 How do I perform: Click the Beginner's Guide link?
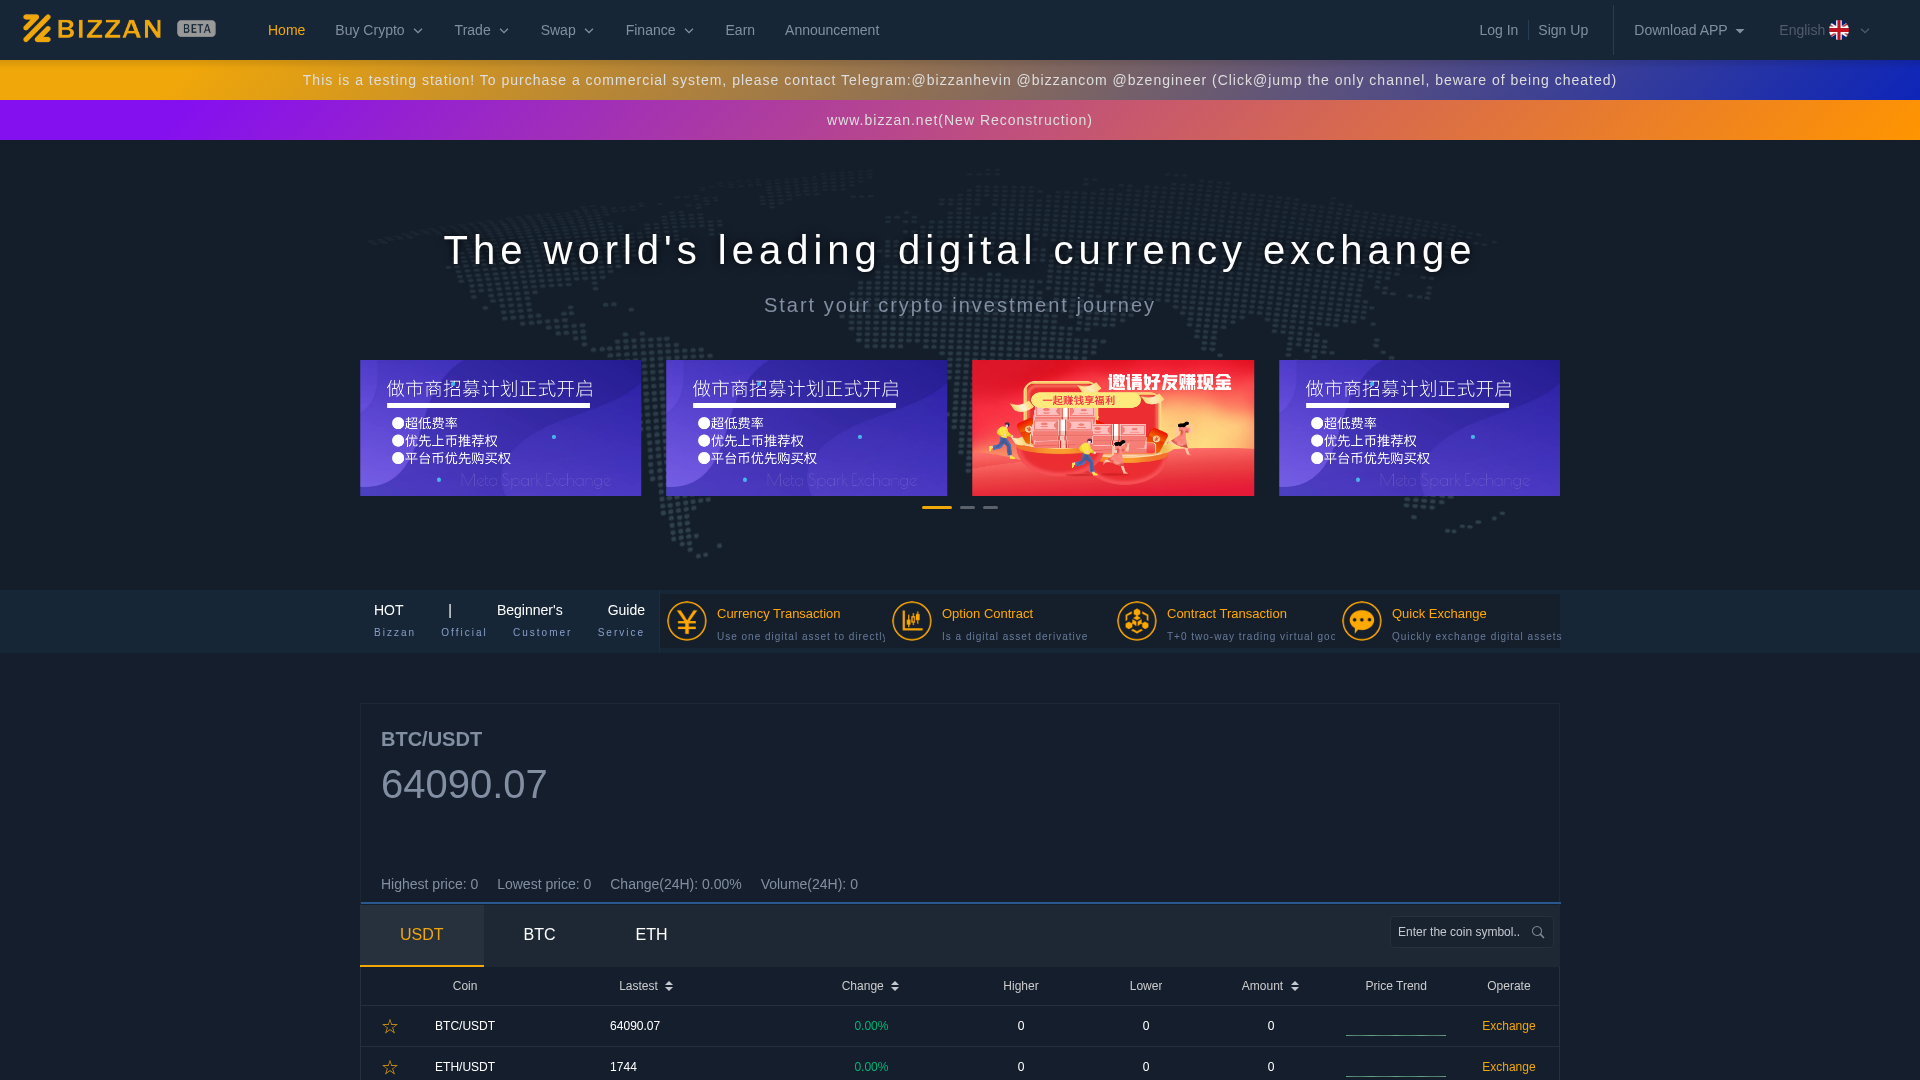(571, 610)
